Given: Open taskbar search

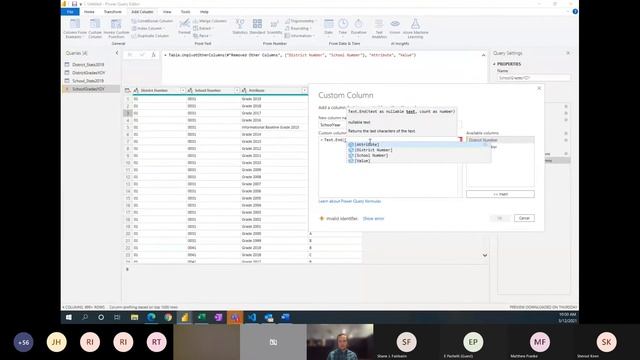Looking at the screenshot, I should [85, 317].
